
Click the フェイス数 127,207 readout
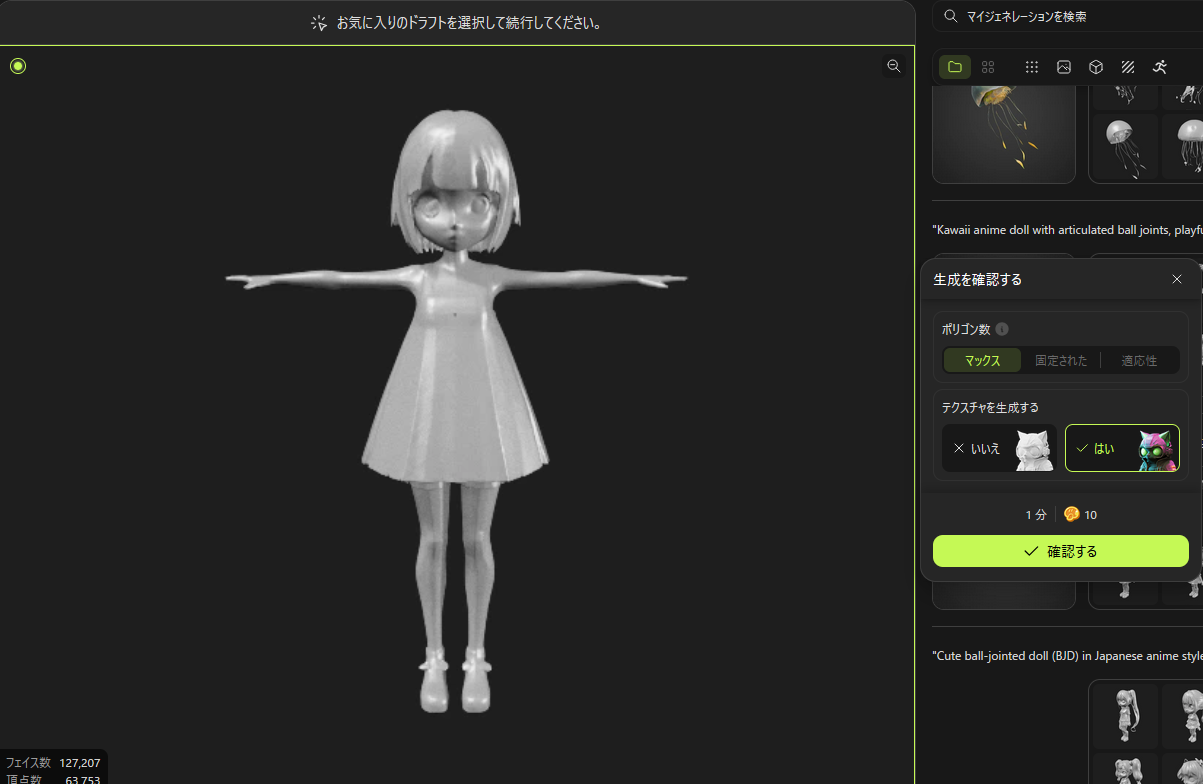pos(53,762)
